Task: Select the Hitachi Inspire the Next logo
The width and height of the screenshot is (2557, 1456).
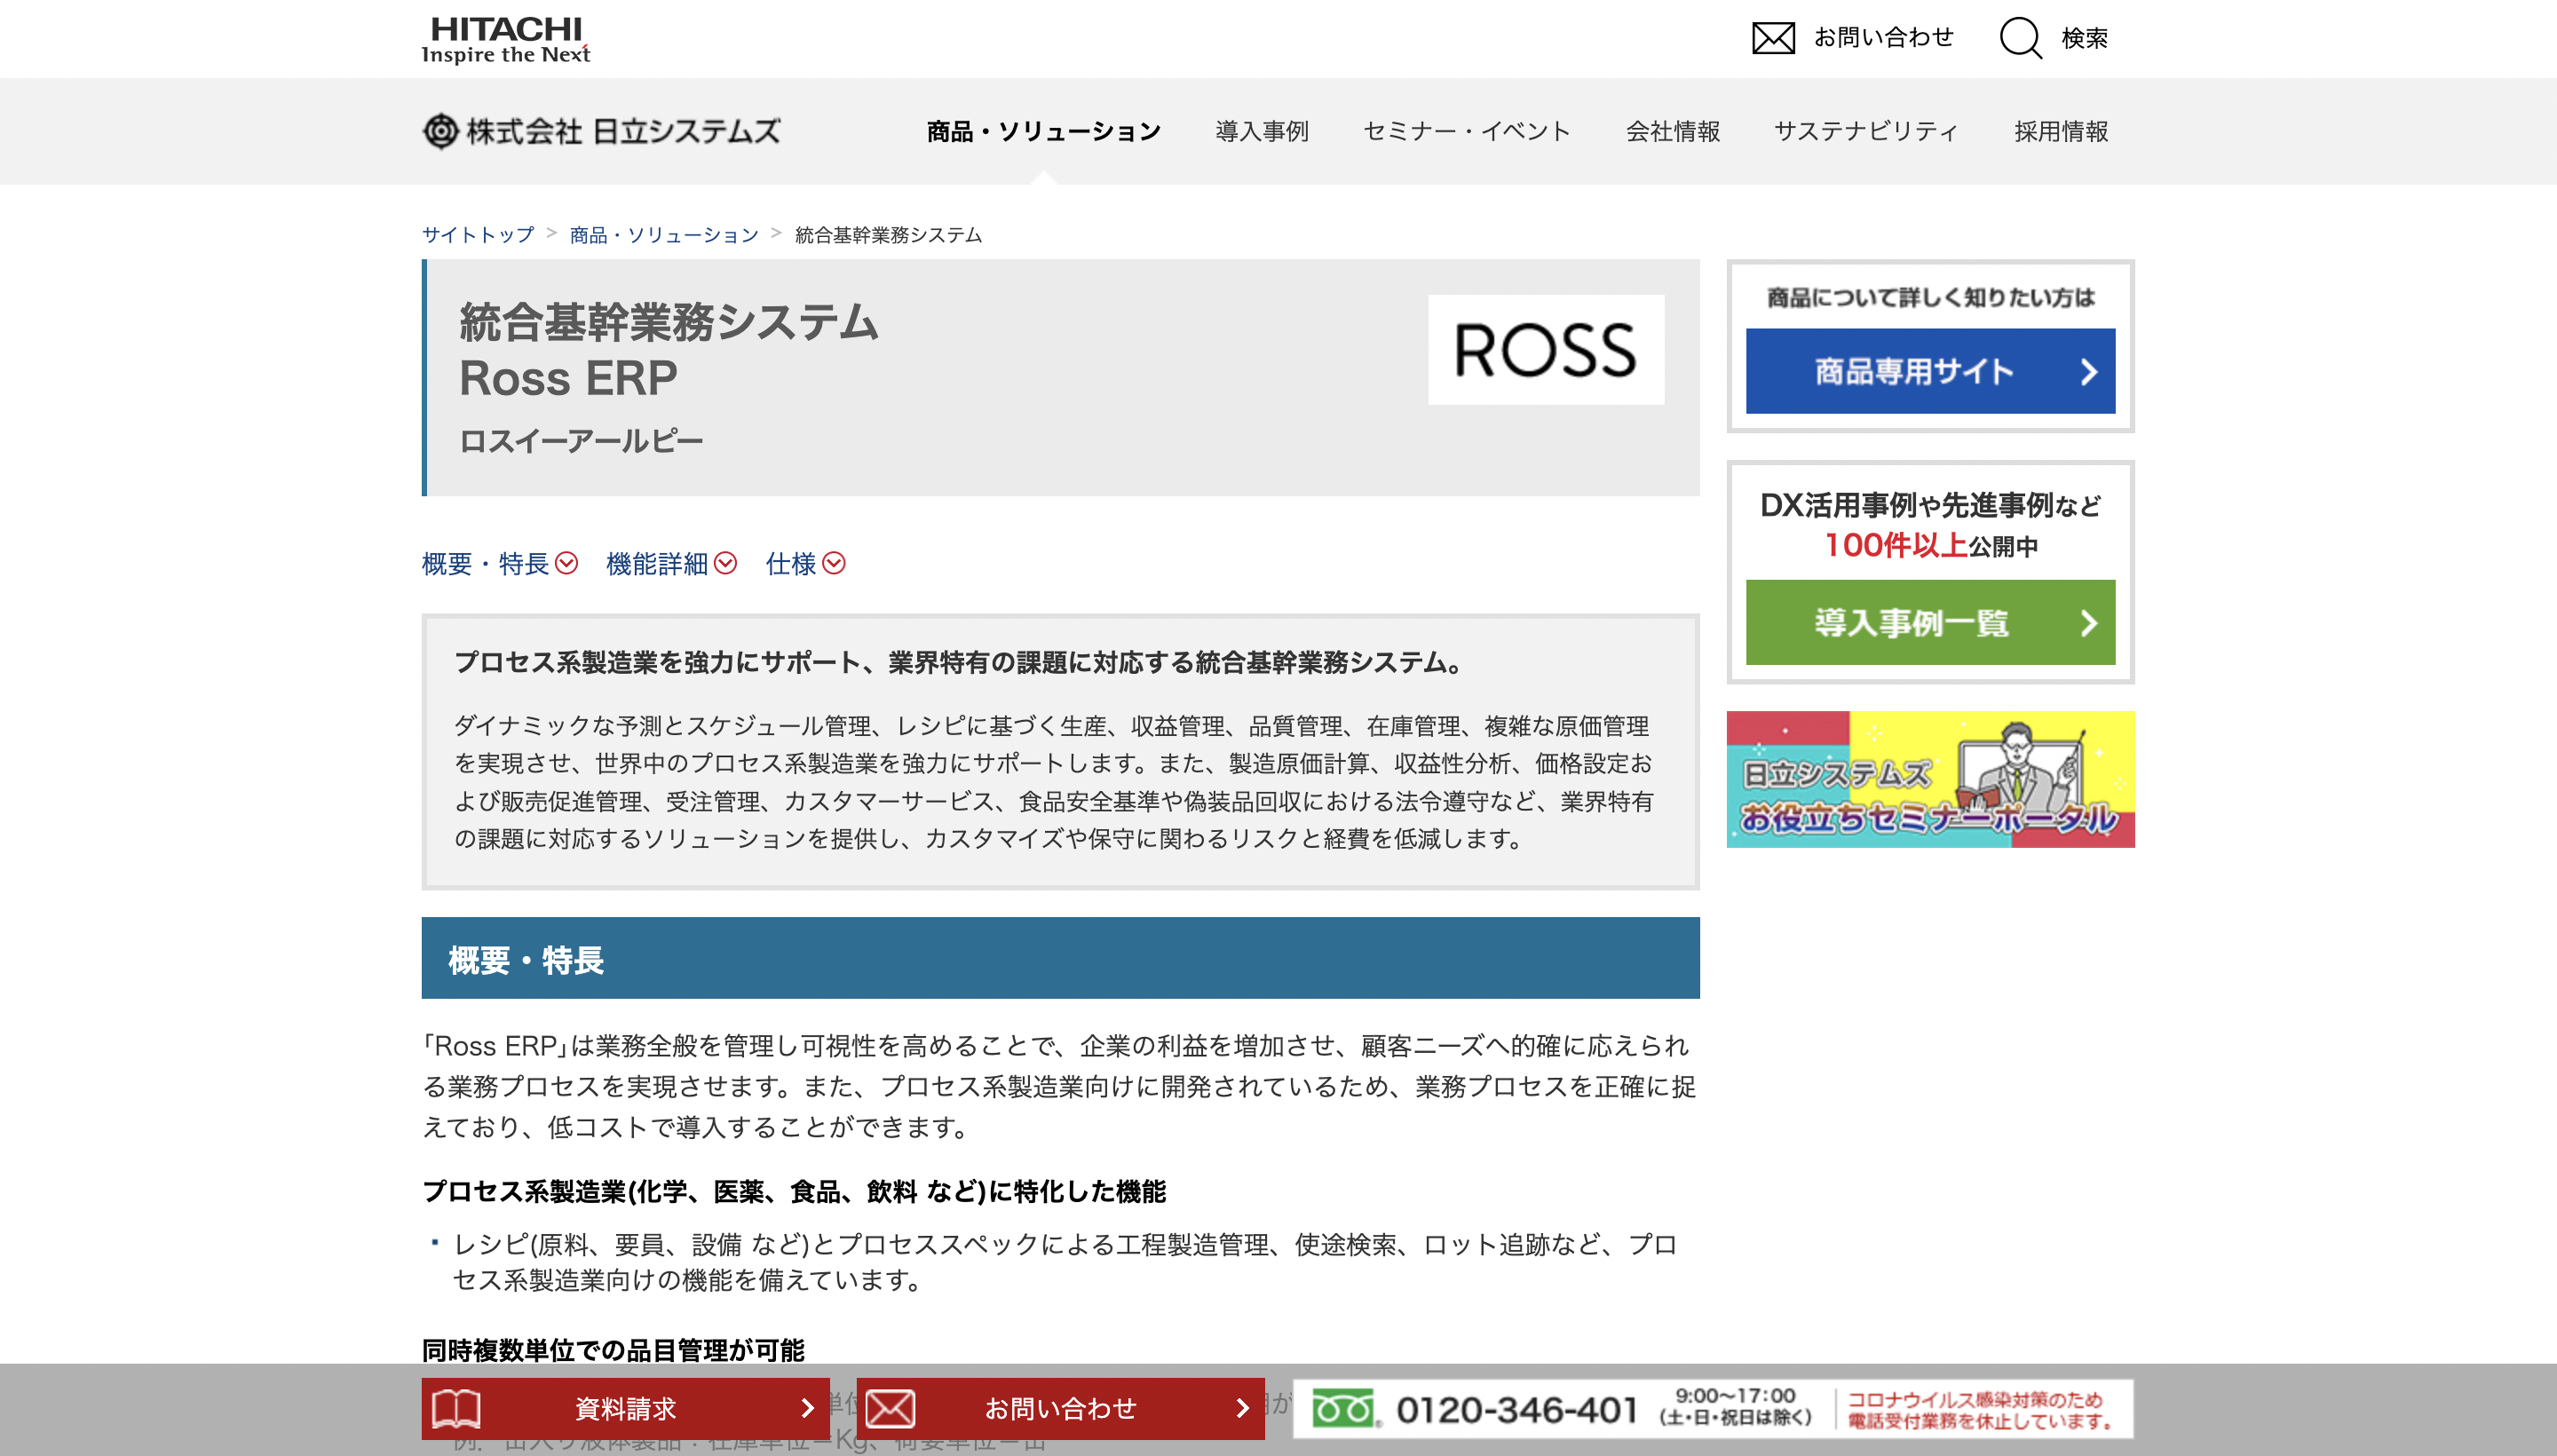Action: 506,38
